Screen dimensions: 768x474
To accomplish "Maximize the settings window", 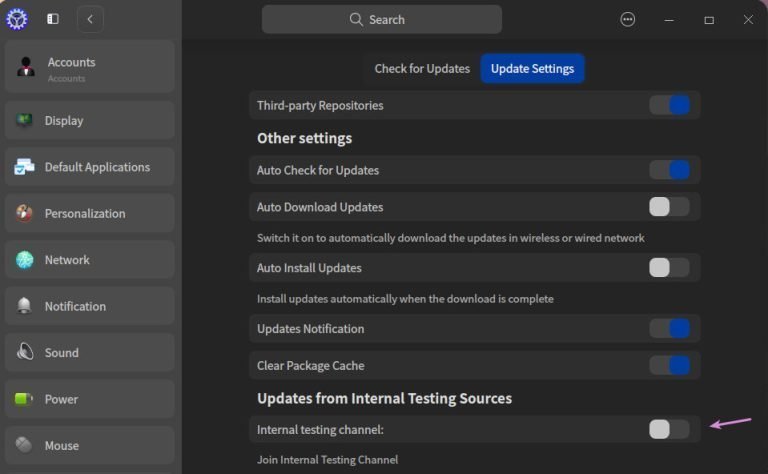I will (709, 20).
